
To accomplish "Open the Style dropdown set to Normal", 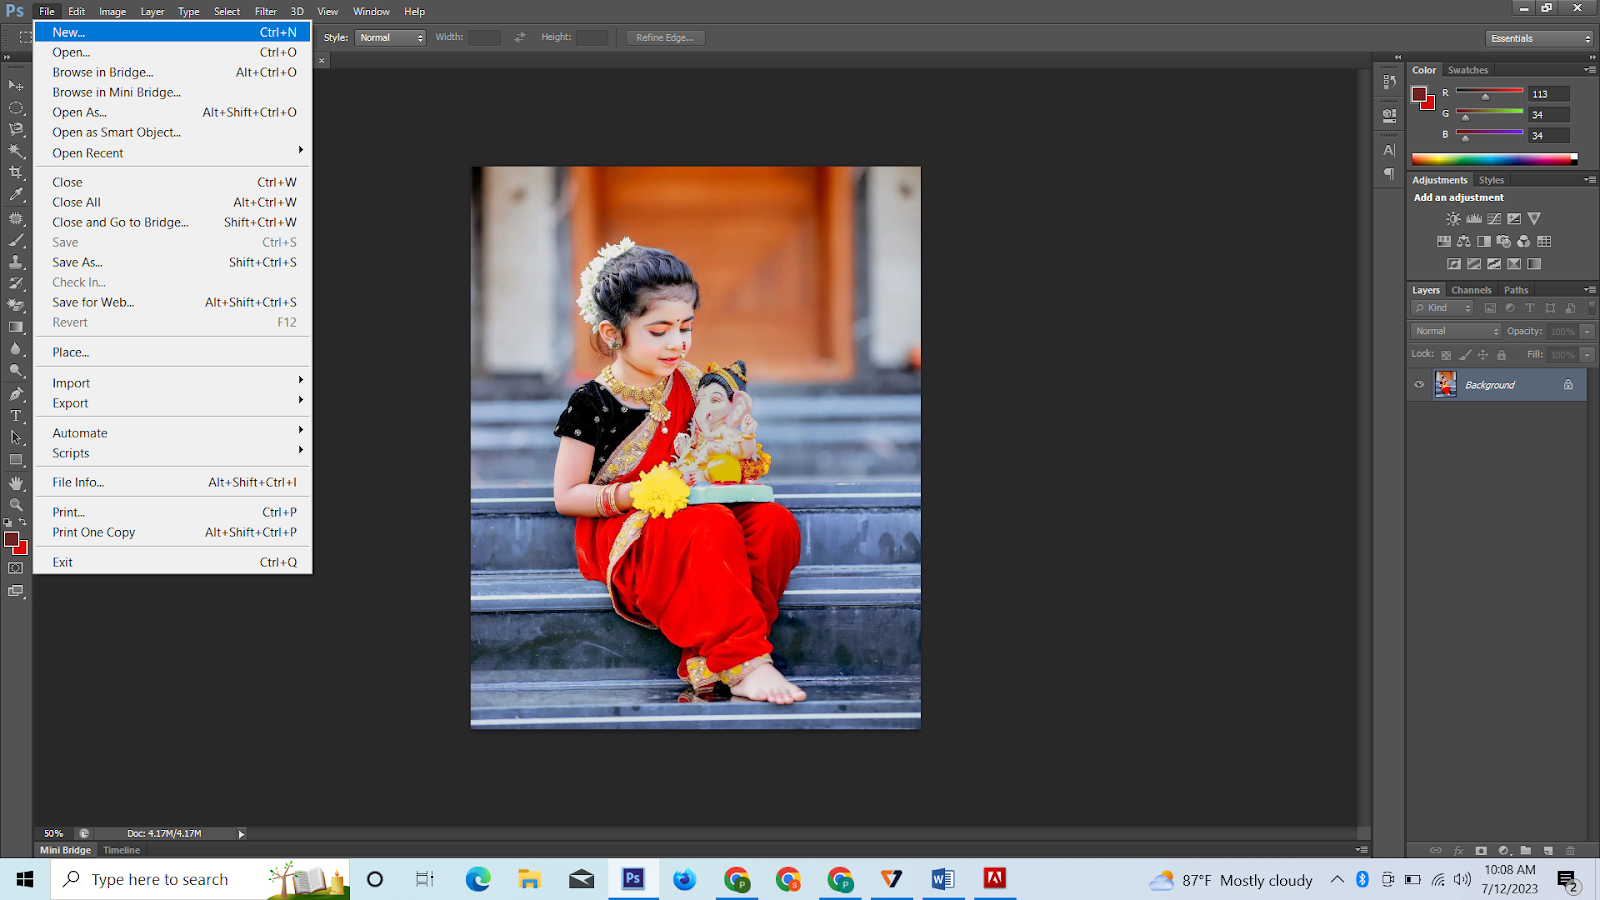I will pos(390,38).
